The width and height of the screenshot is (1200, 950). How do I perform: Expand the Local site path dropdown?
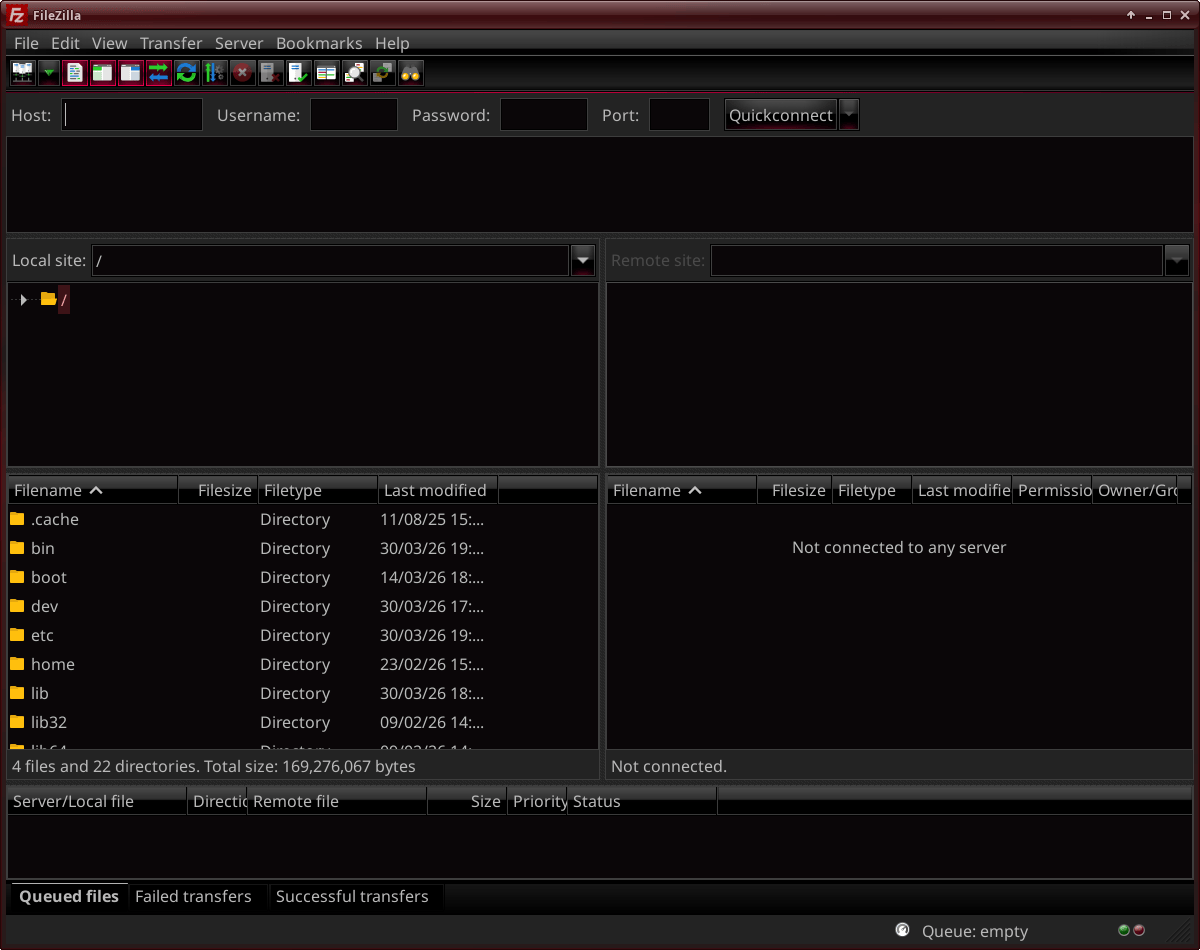click(583, 261)
